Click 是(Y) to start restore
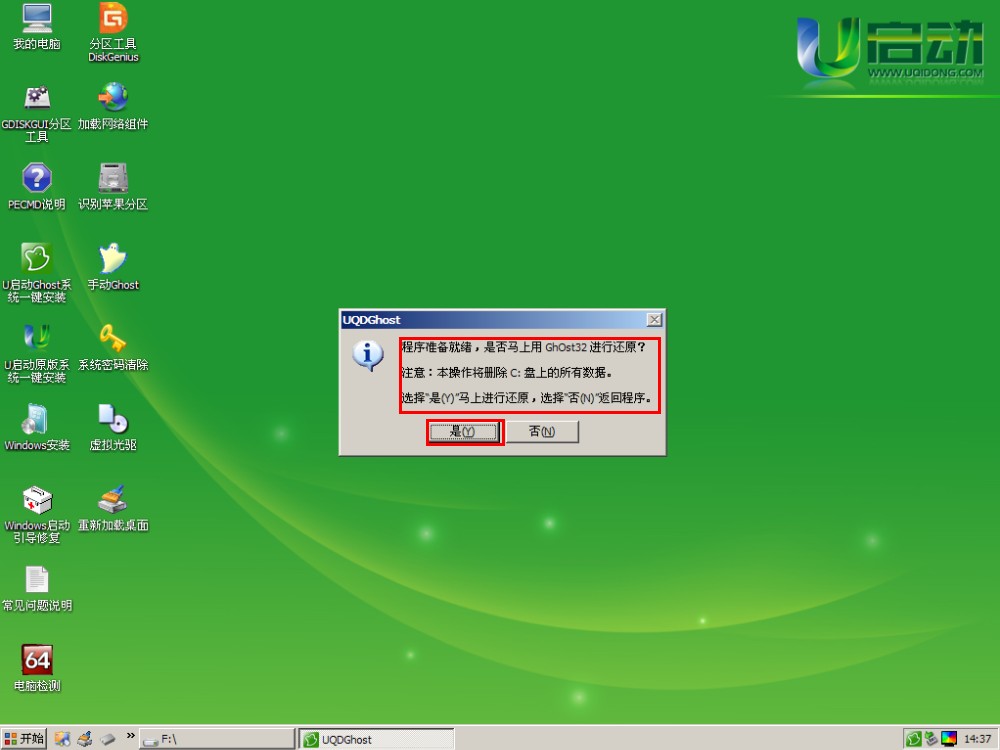Image resolution: width=1000 pixels, height=750 pixels. point(464,432)
